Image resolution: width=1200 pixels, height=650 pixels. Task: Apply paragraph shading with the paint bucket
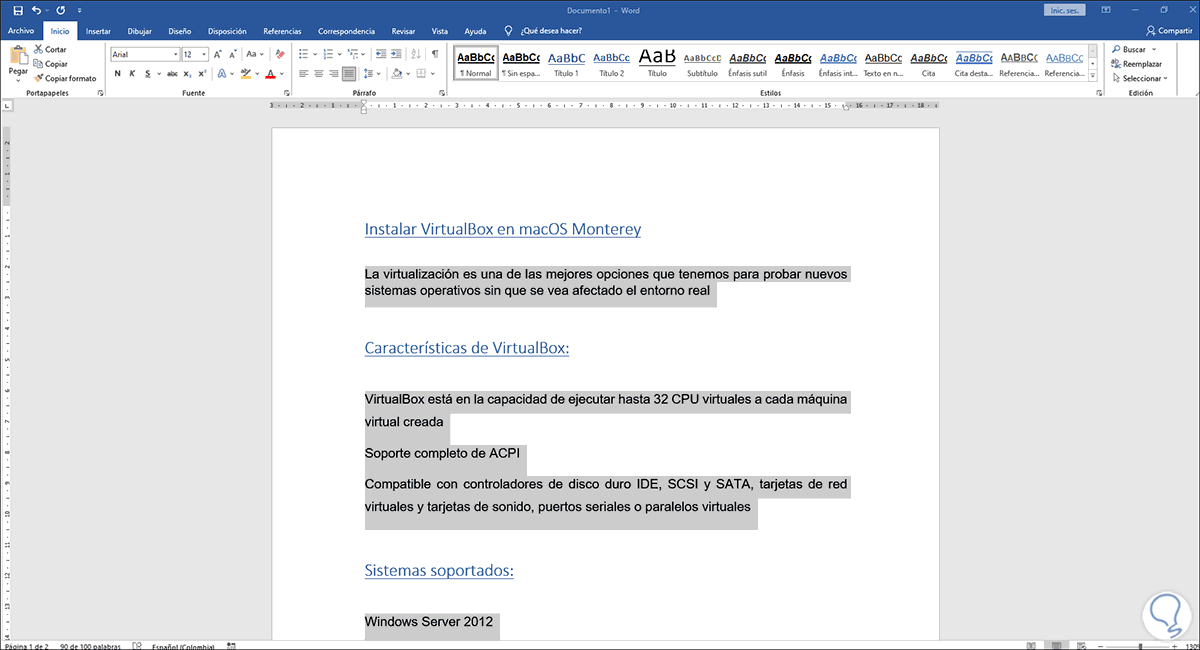pos(396,73)
